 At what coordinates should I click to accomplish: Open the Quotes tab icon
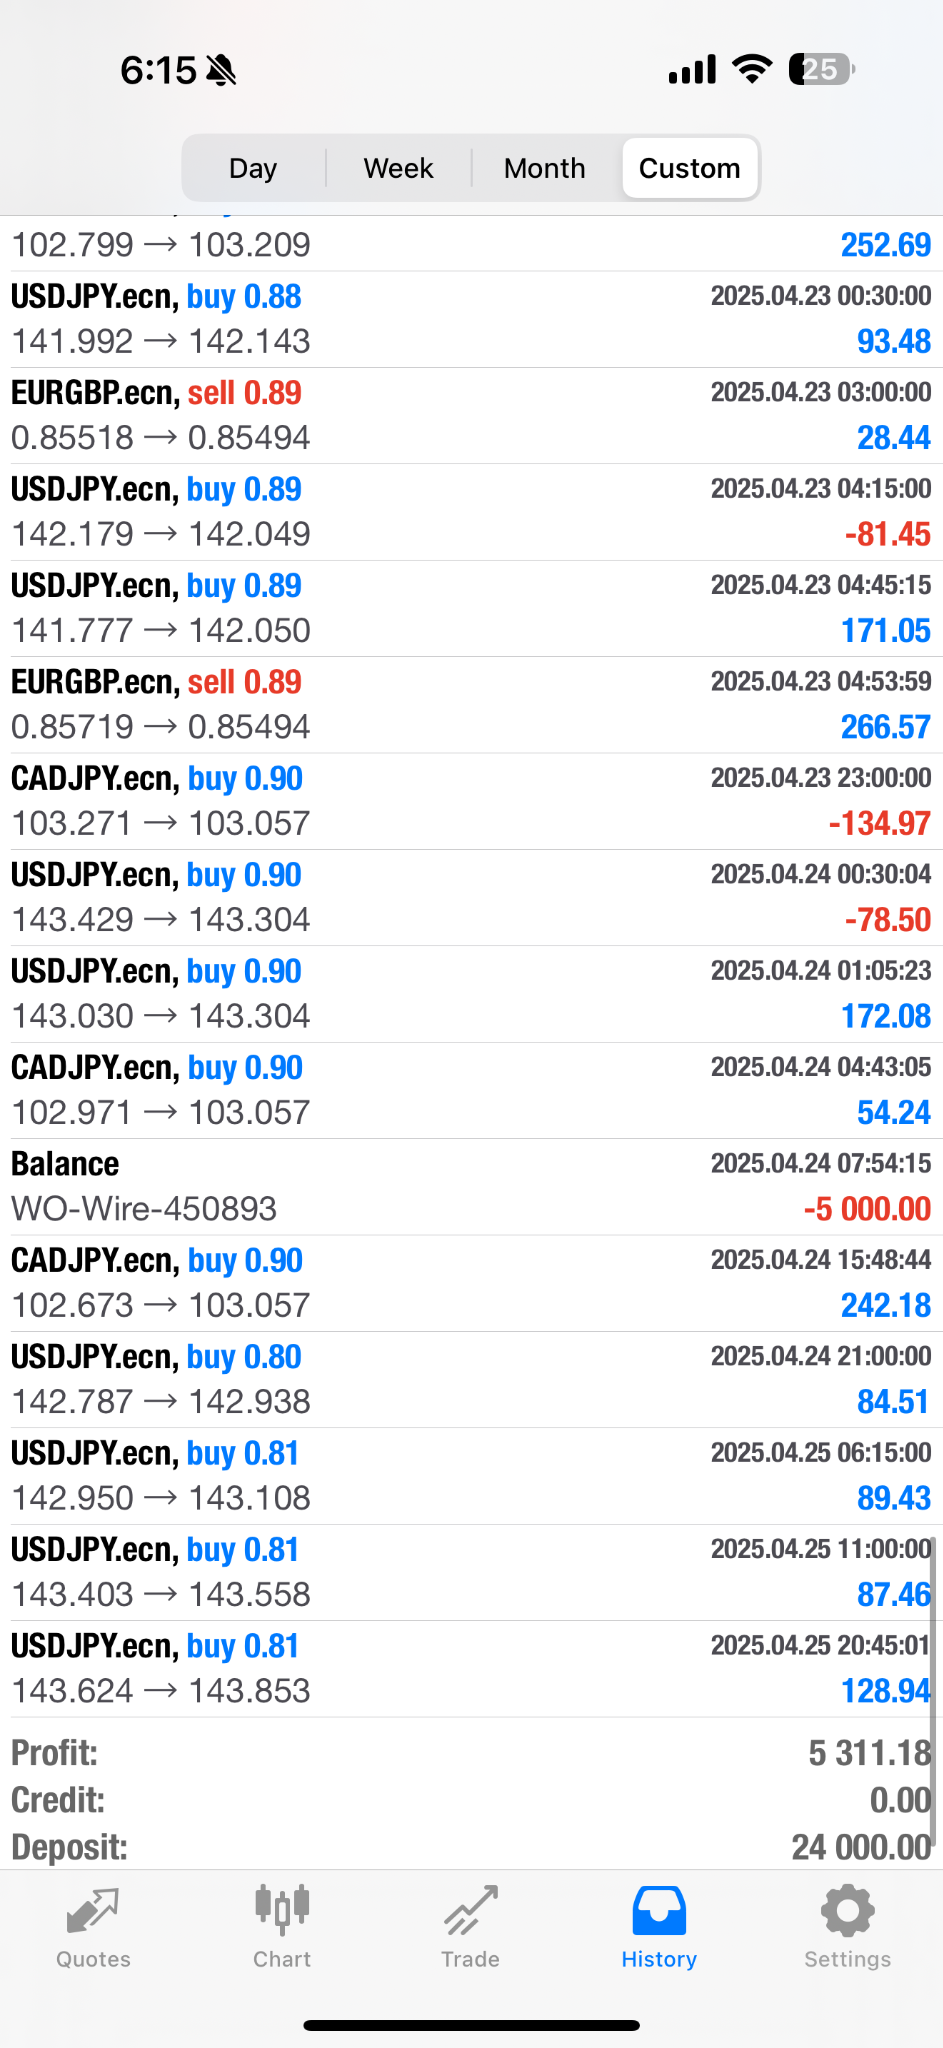(93, 1912)
